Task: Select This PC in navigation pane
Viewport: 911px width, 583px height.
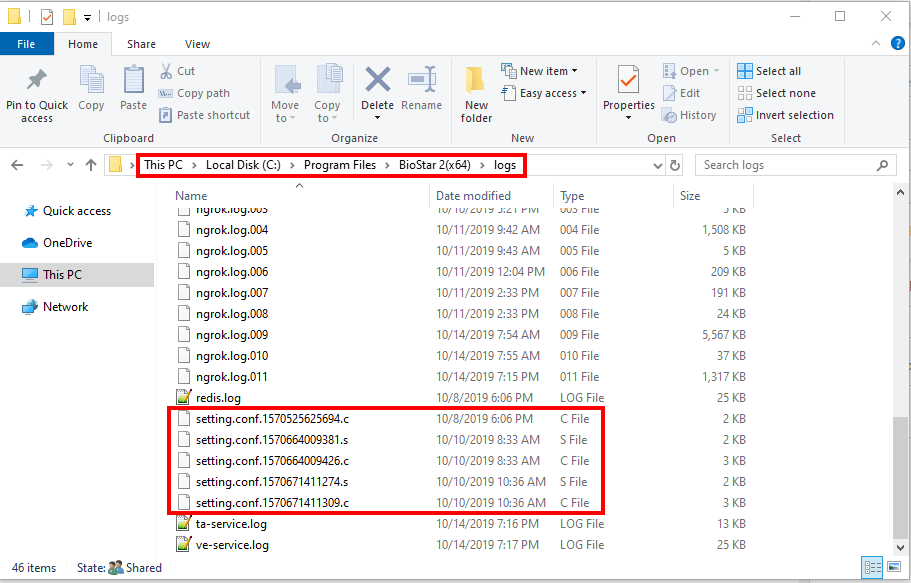Action: (62, 274)
